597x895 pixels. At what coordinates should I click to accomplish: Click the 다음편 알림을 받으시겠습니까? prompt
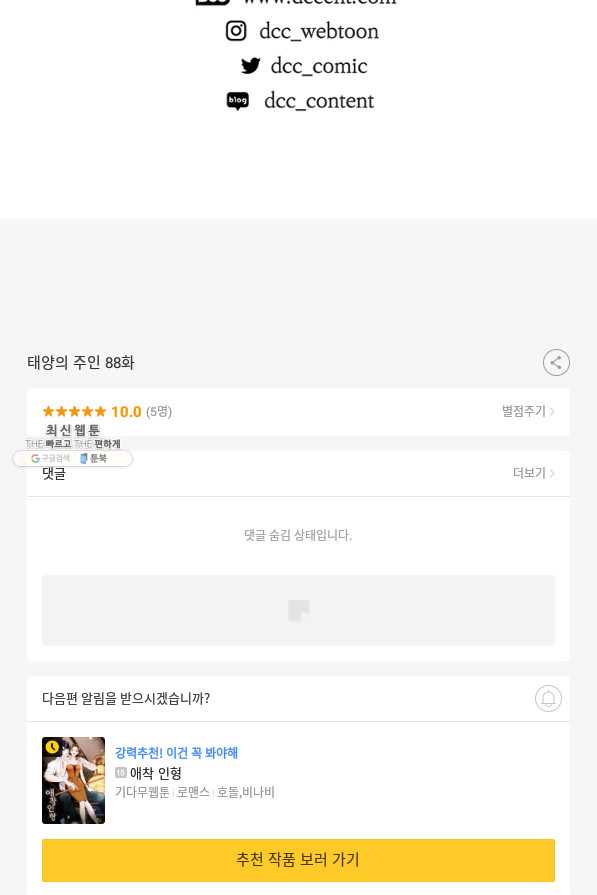point(126,698)
